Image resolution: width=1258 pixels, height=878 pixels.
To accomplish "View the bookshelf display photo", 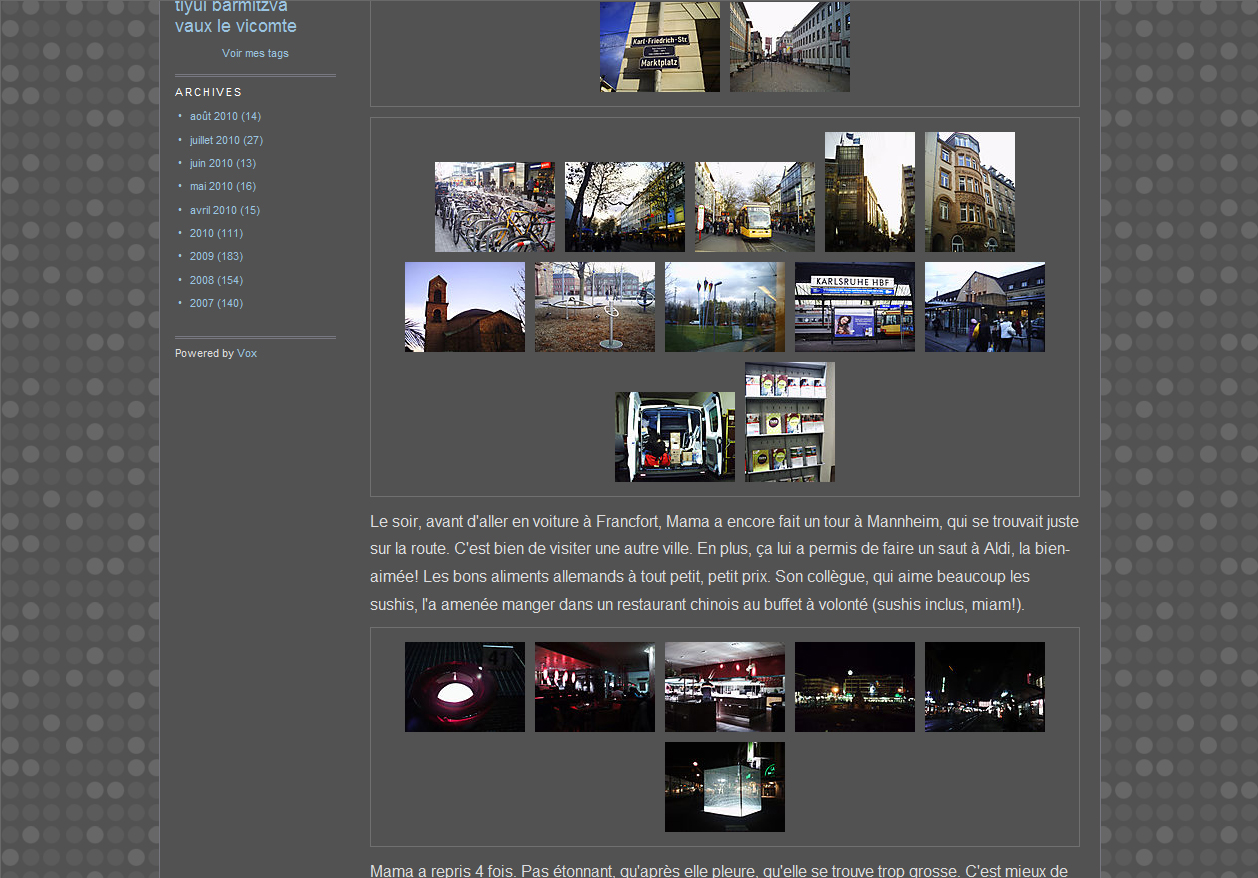I will pyautogui.click(x=789, y=422).
